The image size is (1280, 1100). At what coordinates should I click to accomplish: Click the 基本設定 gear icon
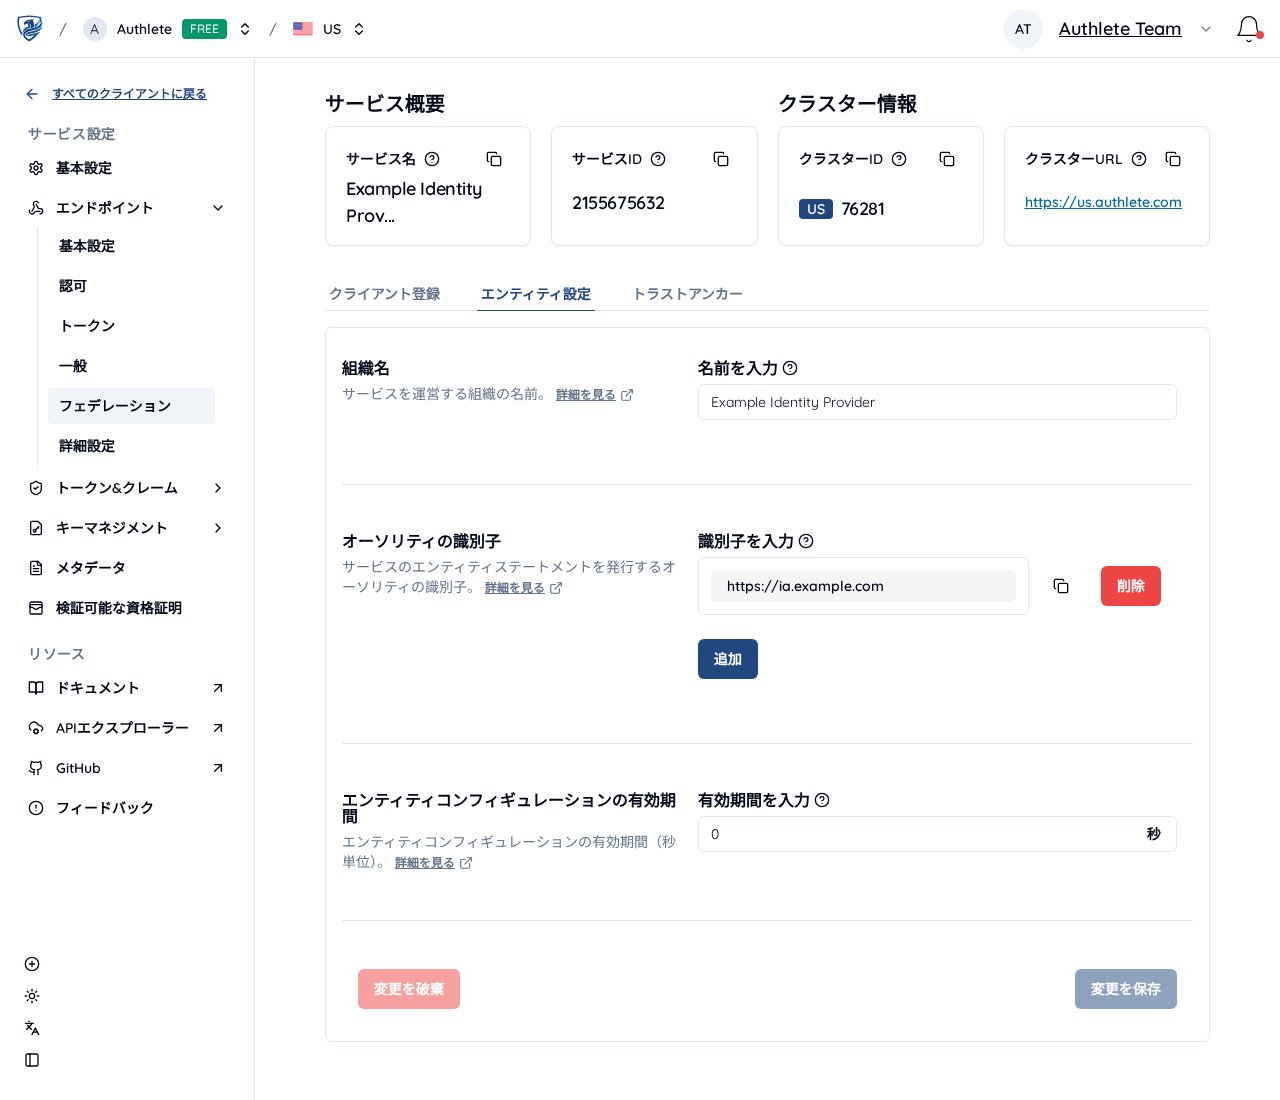pyautogui.click(x=36, y=168)
